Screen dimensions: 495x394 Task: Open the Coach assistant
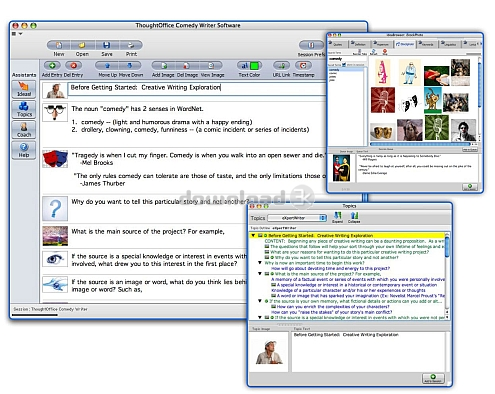pyautogui.click(x=24, y=130)
